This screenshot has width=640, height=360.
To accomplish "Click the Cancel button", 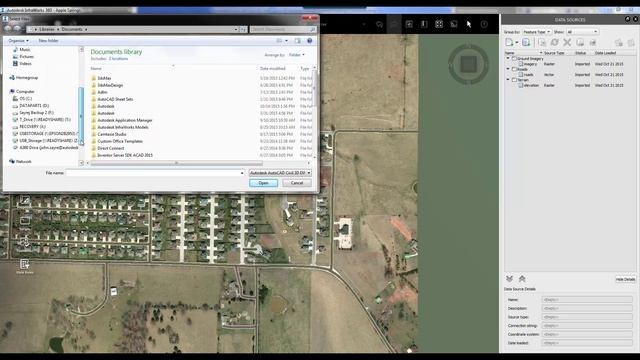I will (x=297, y=183).
